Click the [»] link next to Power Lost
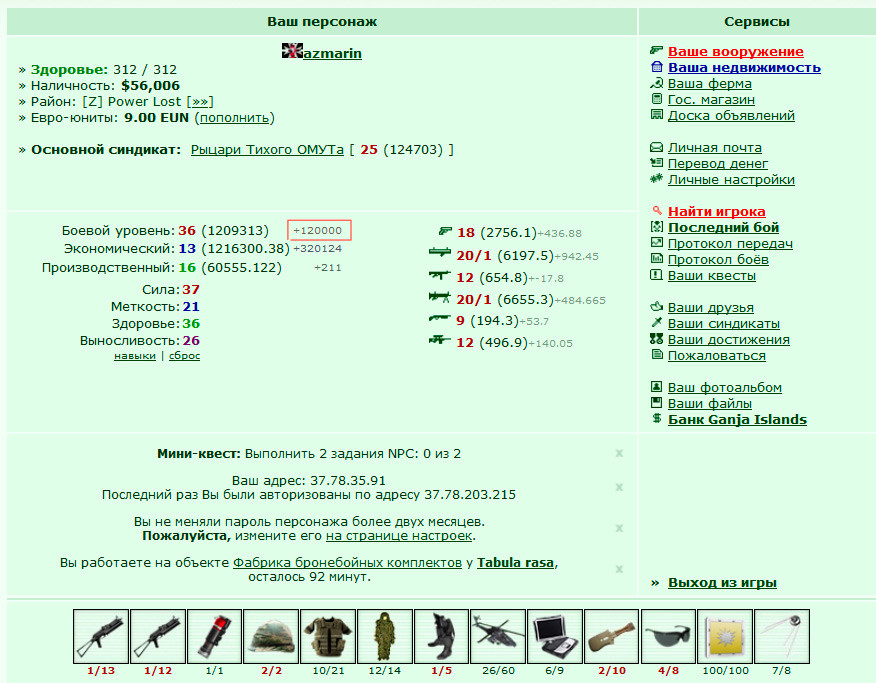876x683 pixels. pyautogui.click(x=200, y=102)
